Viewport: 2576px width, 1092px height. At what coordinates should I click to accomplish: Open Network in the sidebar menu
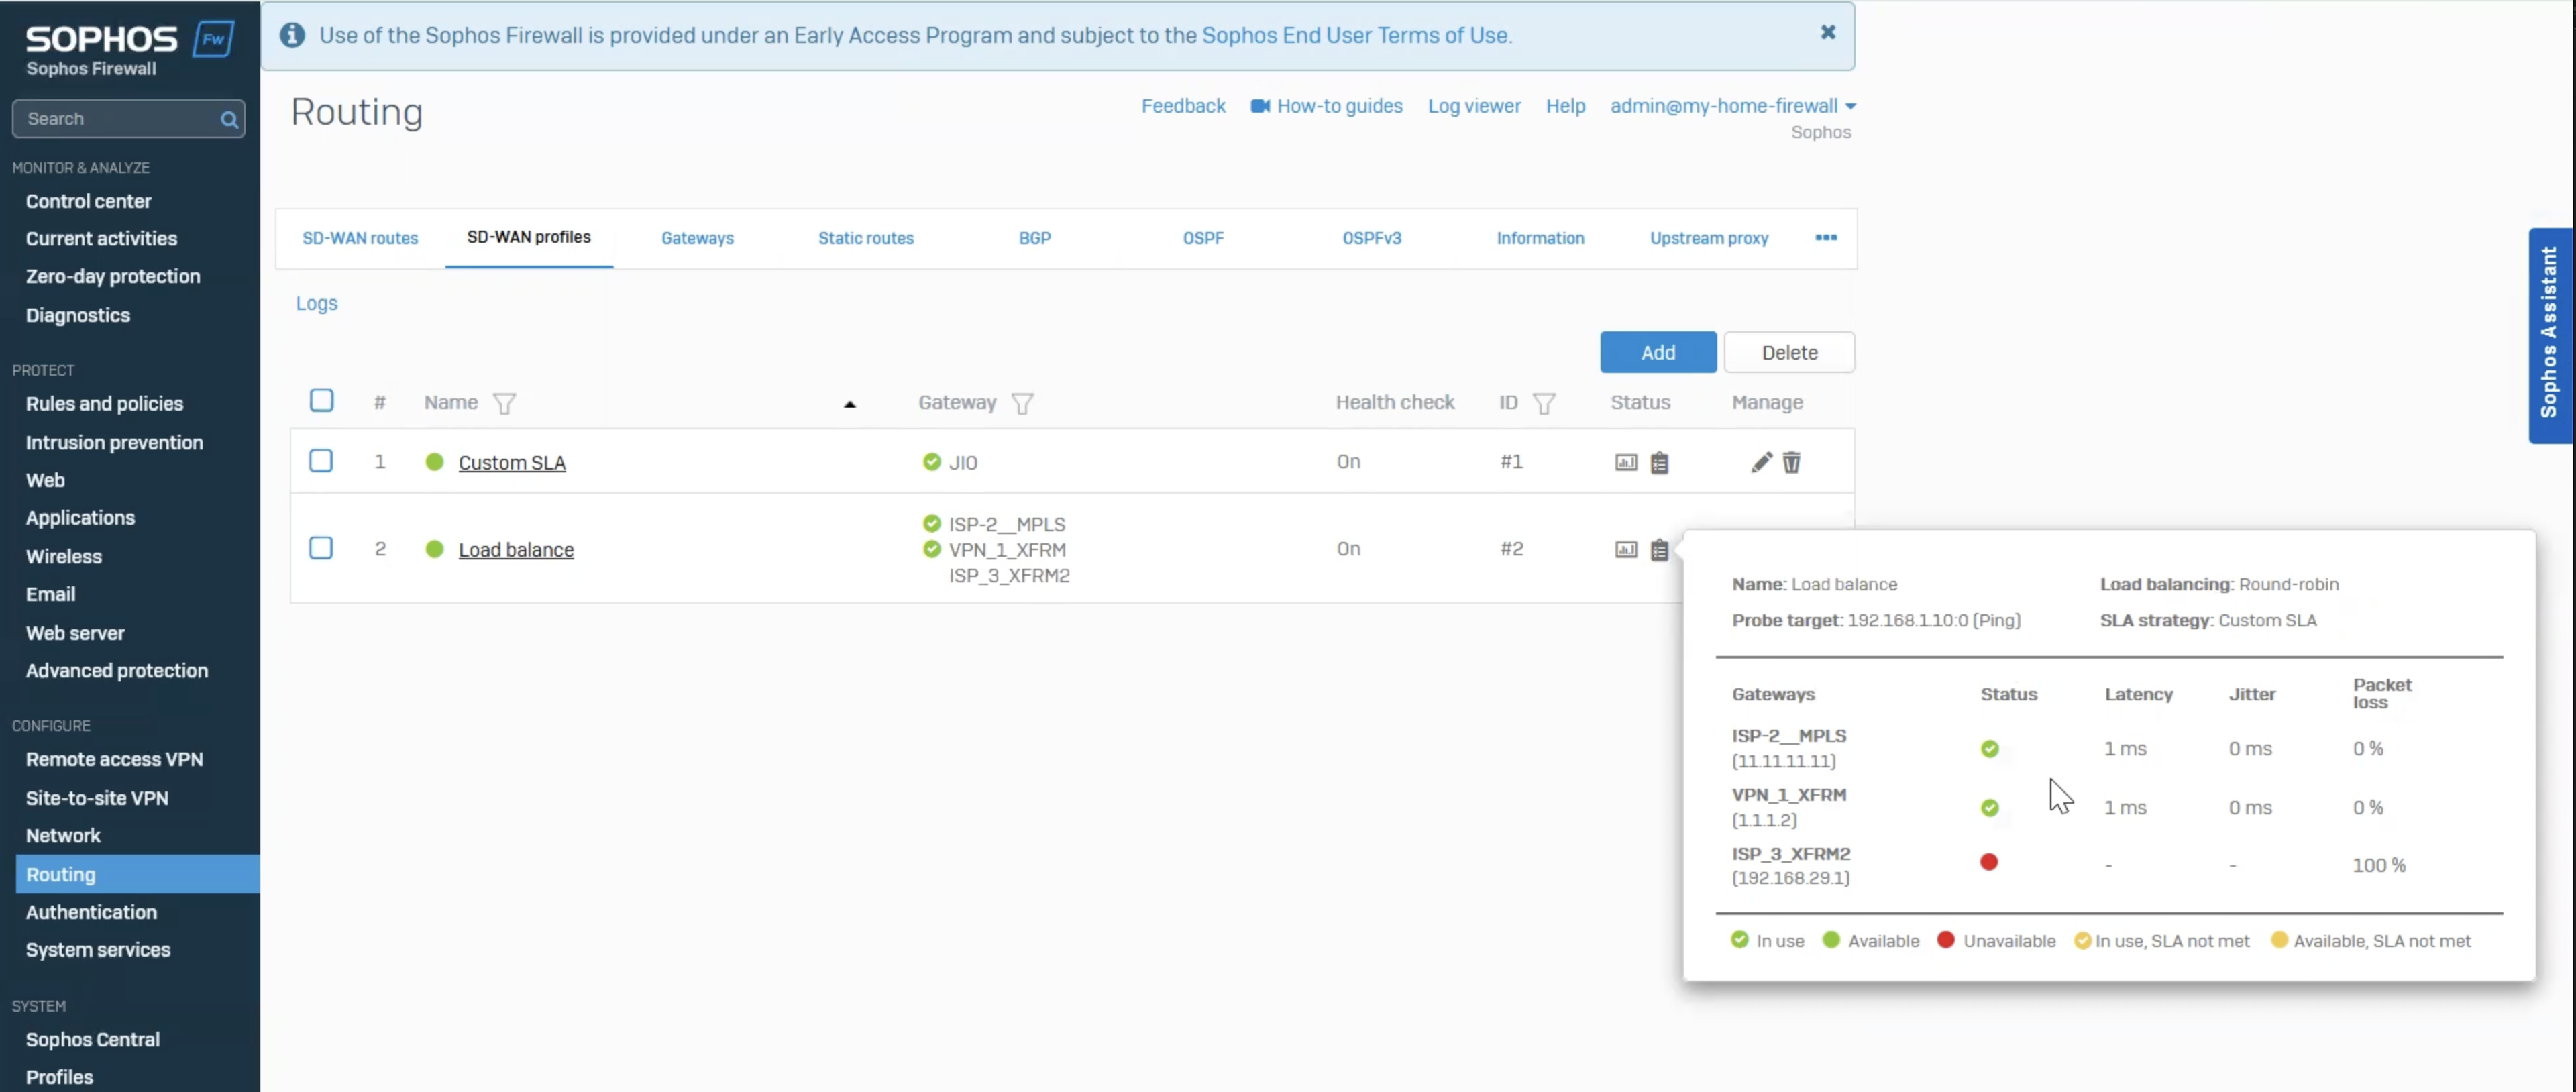coord(63,835)
